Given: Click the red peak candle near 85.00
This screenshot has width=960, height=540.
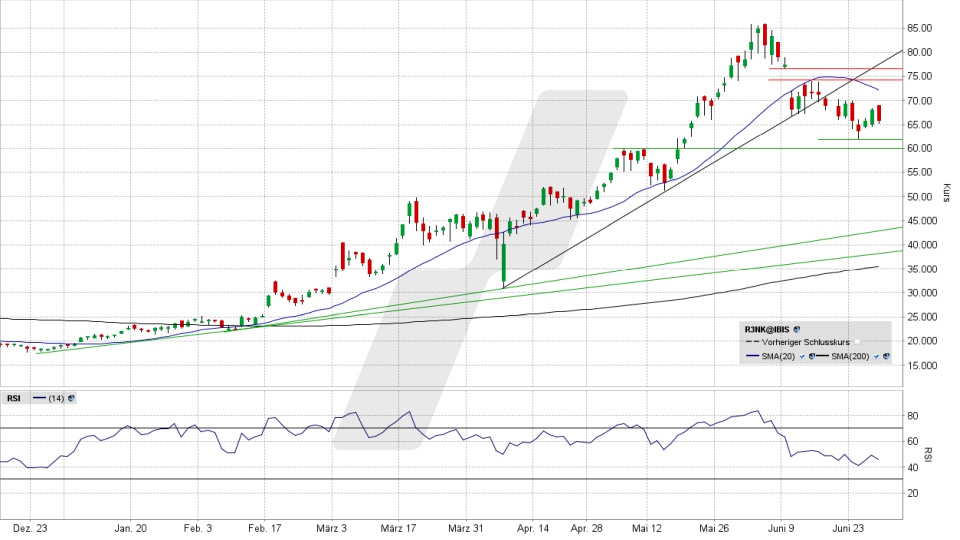Looking at the screenshot, I should click(x=765, y=34).
